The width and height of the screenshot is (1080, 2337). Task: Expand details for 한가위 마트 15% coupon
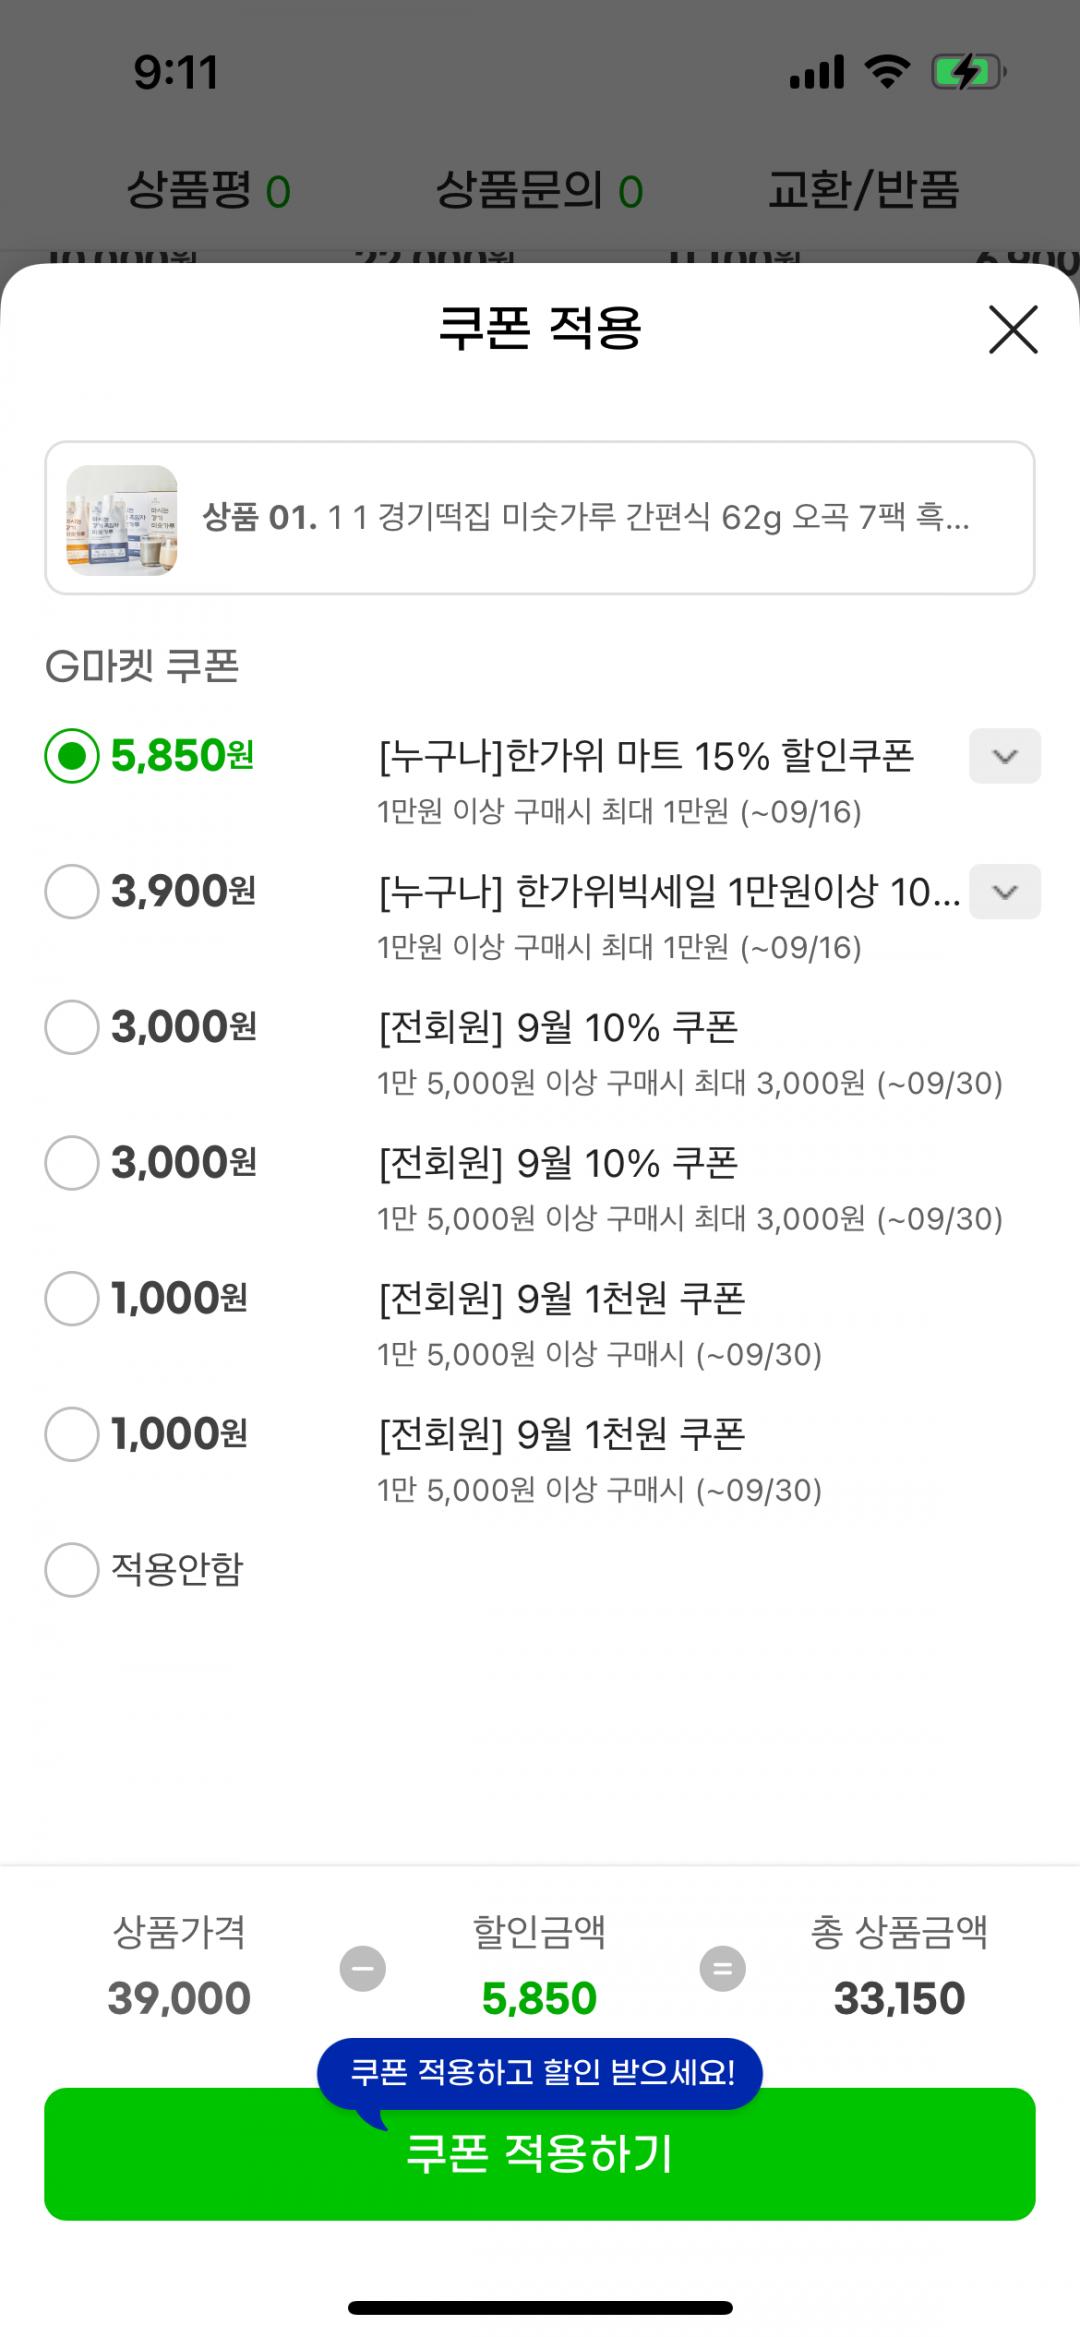point(1005,756)
